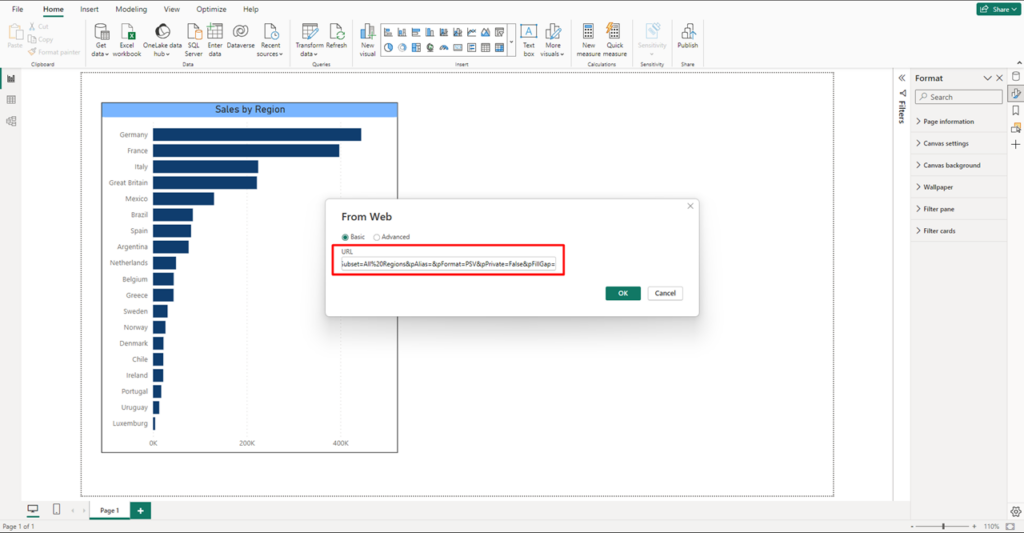Viewport: 1024px width, 533px height.
Task: Publish the report
Action: click(x=688, y=37)
